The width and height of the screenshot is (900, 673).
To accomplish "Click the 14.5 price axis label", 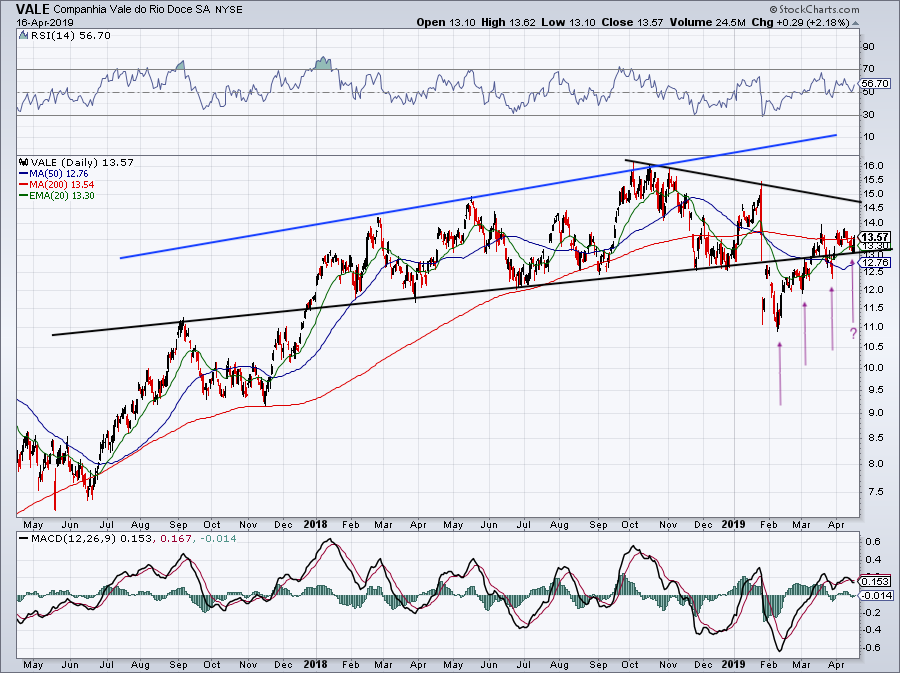I will point(872,208).
